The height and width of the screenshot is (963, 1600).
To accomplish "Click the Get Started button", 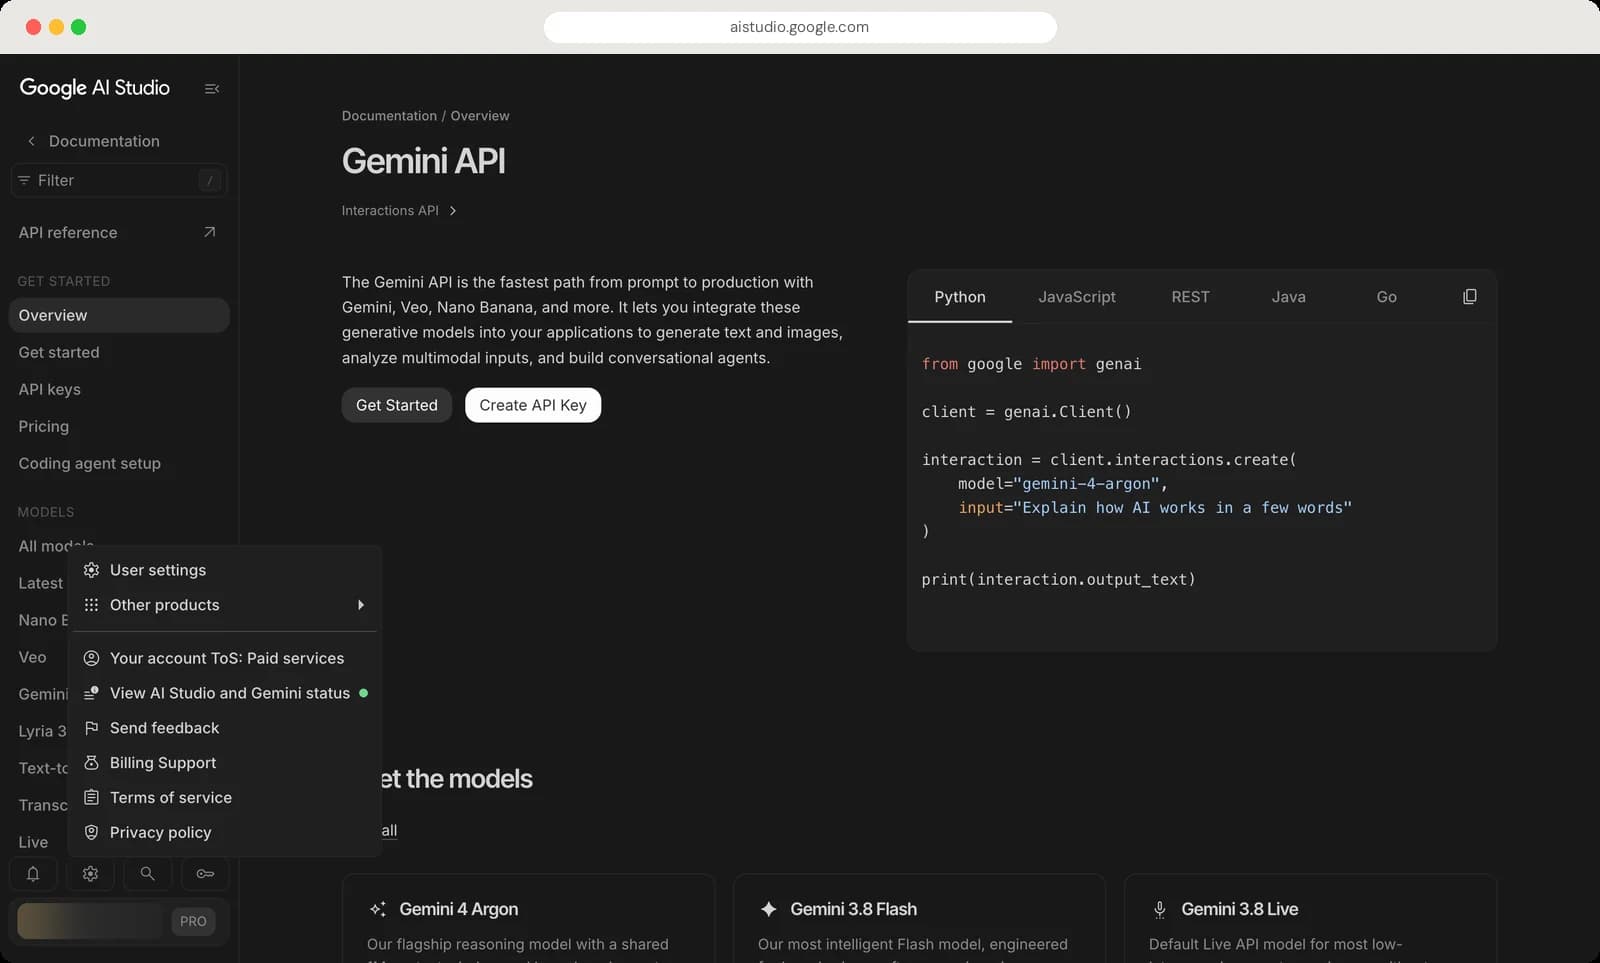I will [396, 405].
